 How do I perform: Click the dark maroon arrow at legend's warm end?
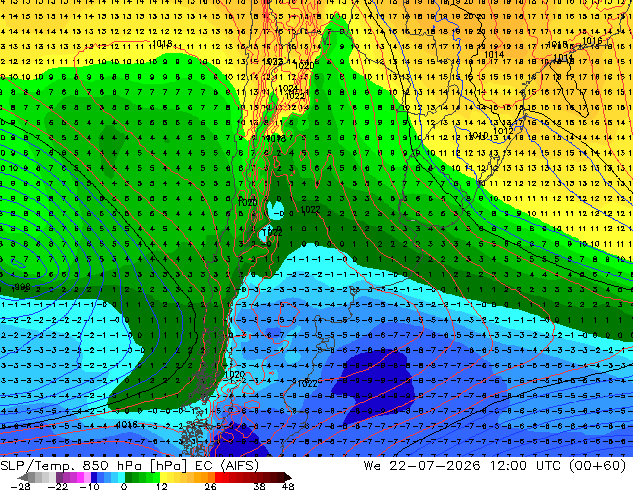(x=288, y=477)
